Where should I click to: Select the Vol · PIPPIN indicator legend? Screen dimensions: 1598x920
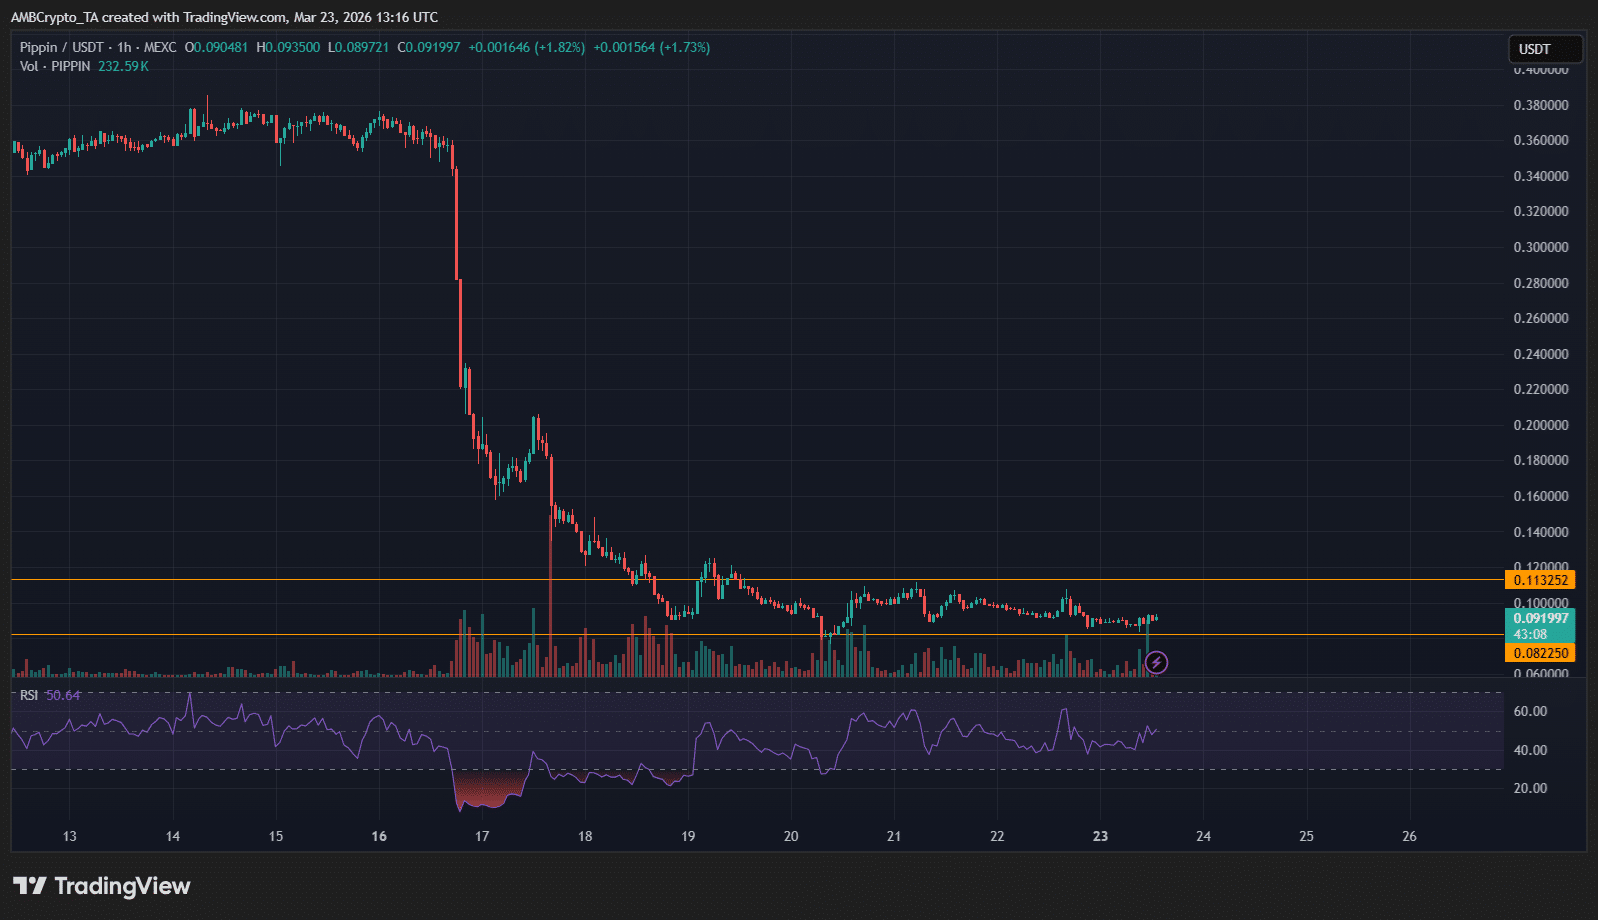55,66
